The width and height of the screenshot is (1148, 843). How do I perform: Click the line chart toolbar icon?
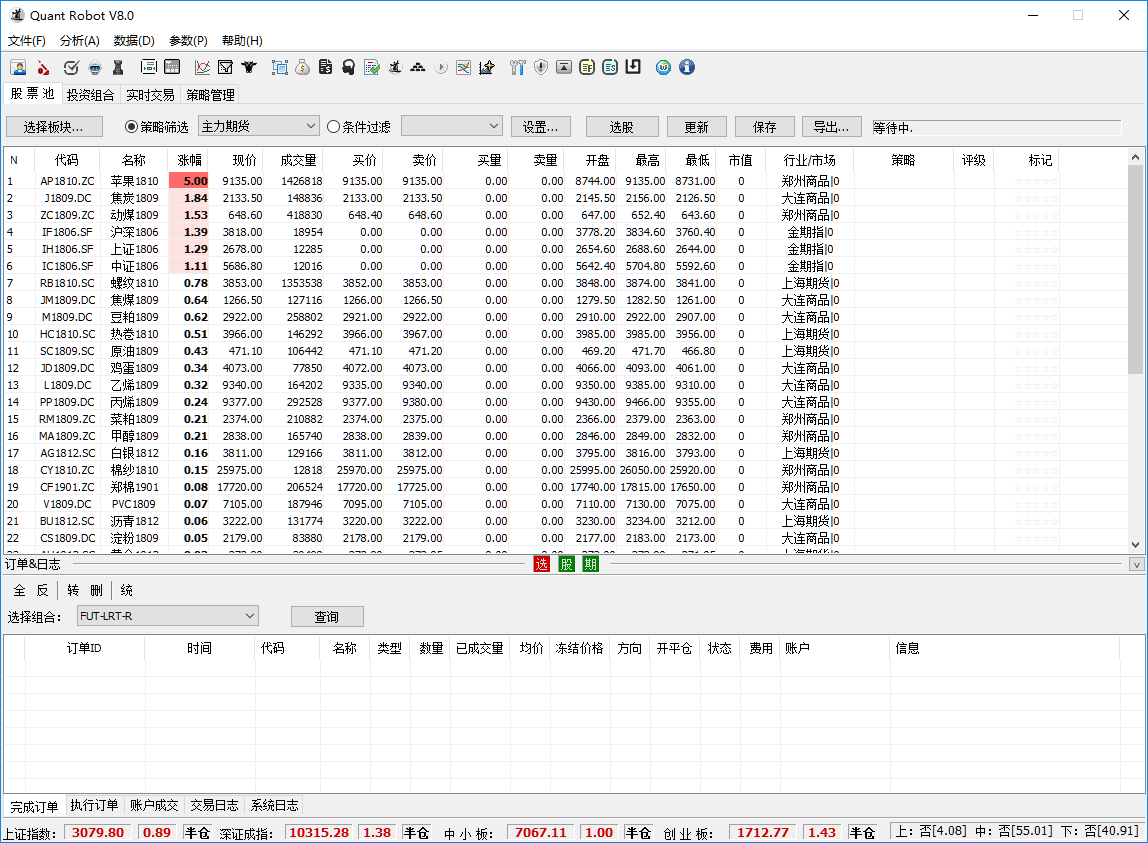point(203,67)
